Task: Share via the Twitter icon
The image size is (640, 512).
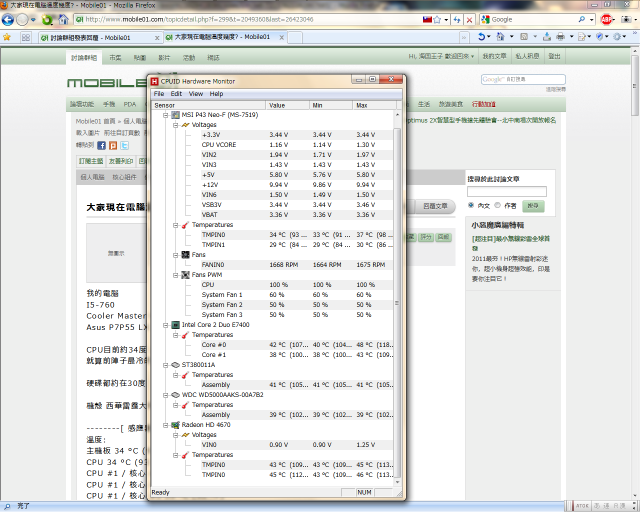Action: (124, 145)
